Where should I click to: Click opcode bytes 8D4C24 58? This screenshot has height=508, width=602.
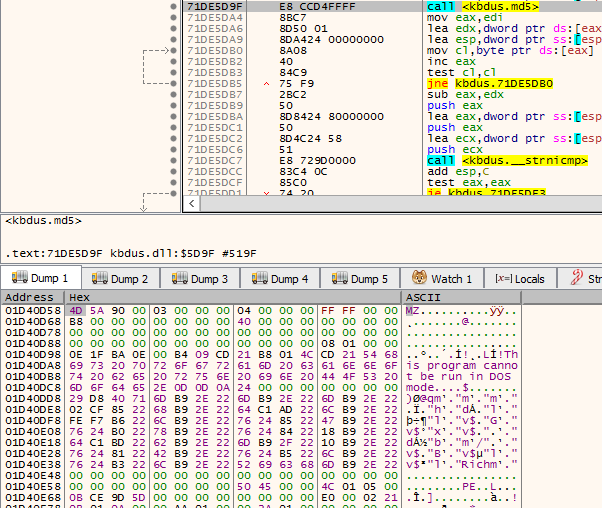(310, 138)
